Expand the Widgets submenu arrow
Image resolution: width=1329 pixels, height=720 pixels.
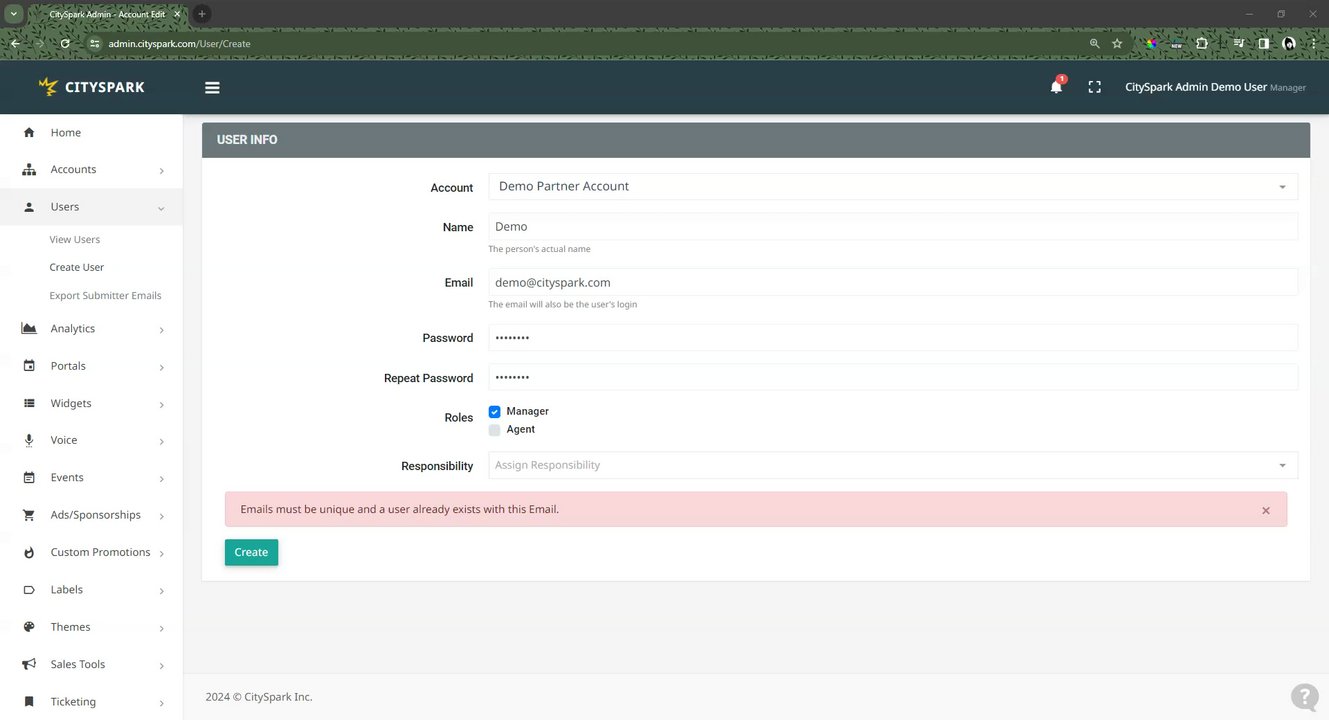point(161,405)
